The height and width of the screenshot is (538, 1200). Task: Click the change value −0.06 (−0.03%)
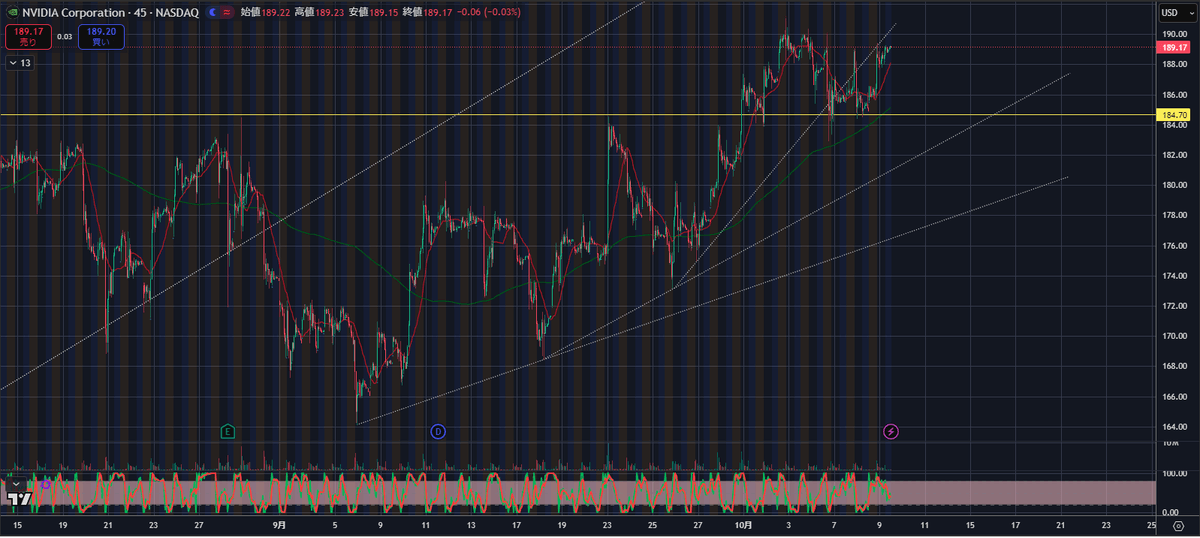click(x=487, y=12)
